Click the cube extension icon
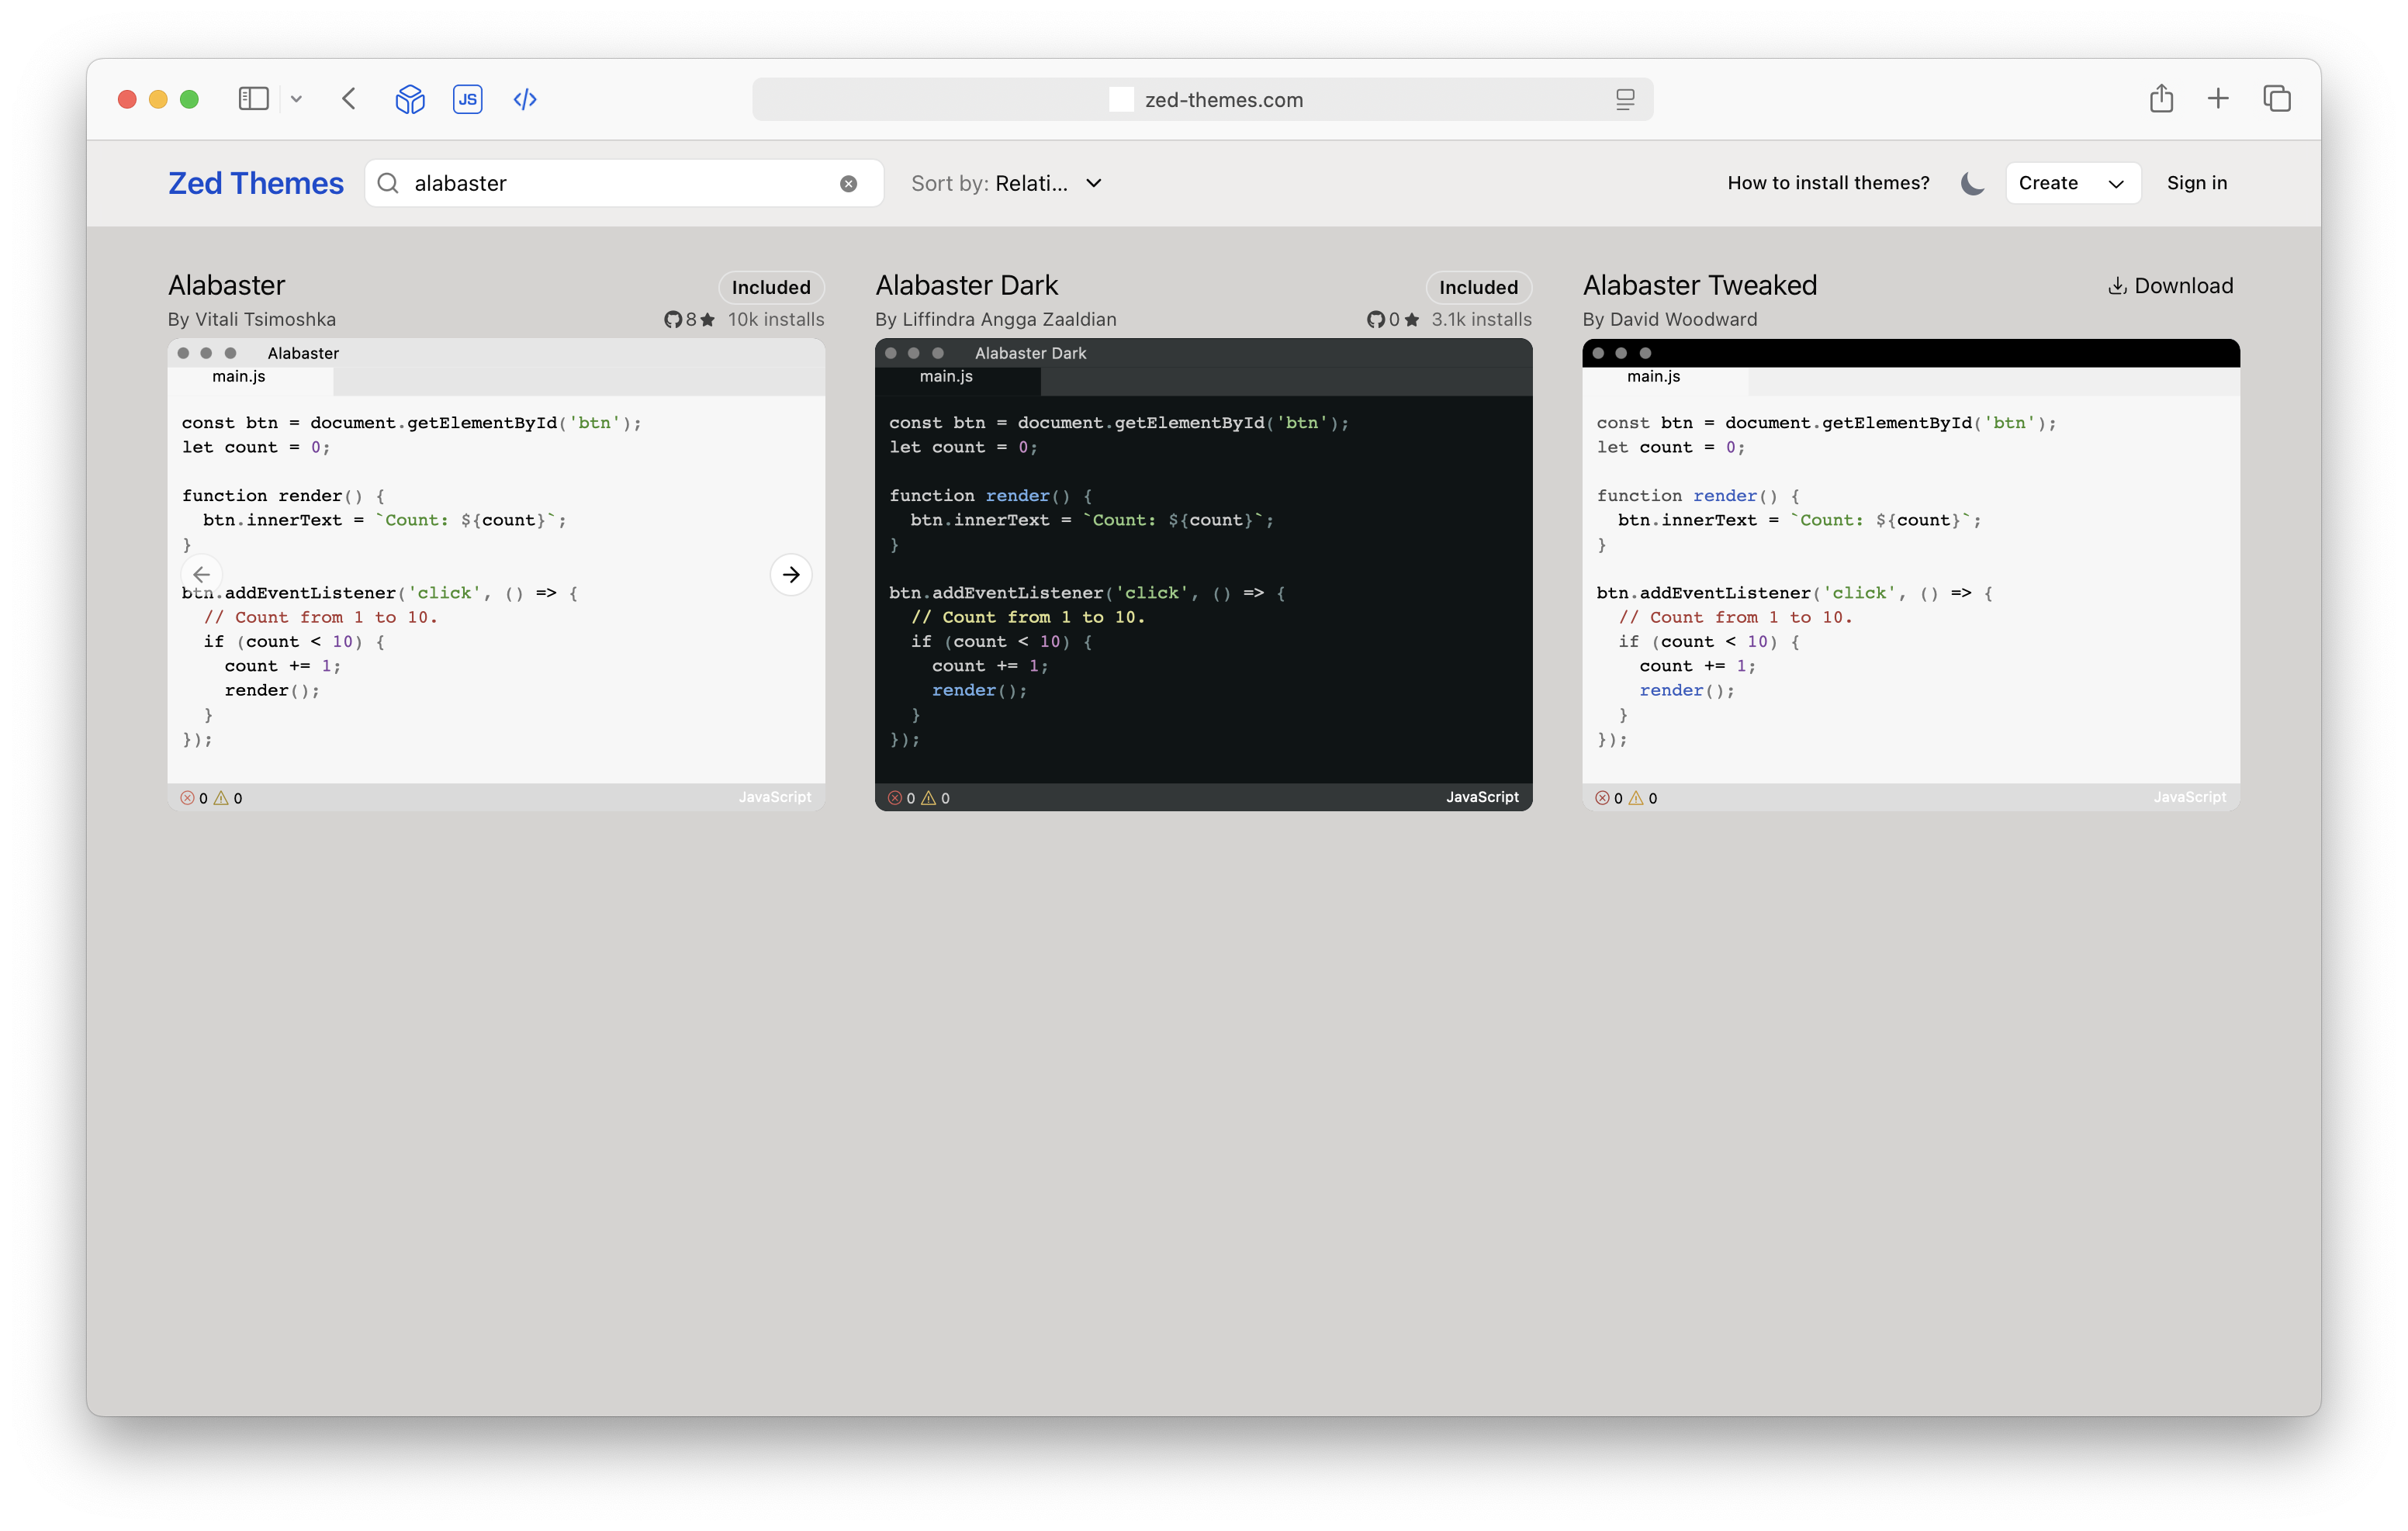Image resolution: width=2408 pixels, height=1531 pixels. pos(410,99)
